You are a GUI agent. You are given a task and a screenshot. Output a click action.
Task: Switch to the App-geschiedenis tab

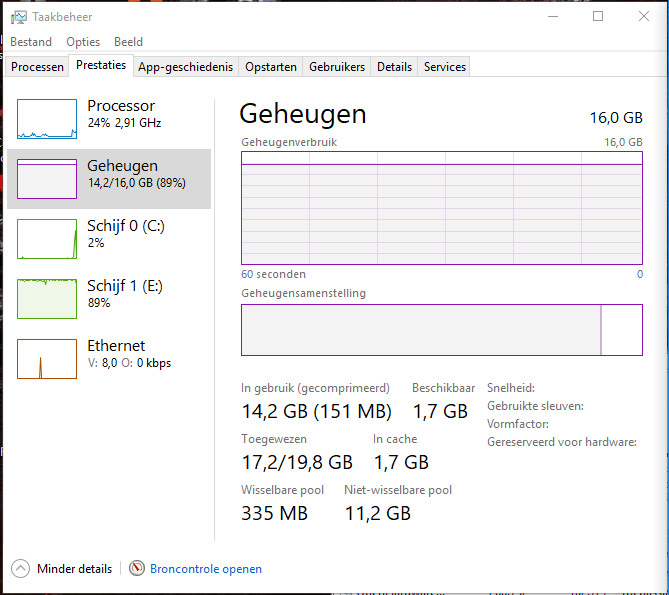[186, 67]
